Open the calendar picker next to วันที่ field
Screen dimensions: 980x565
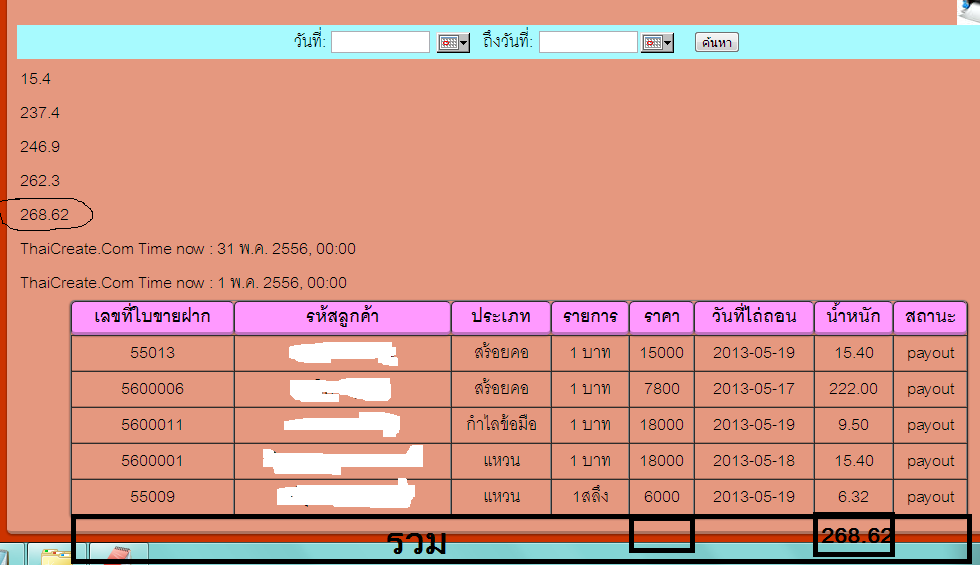point(453,42)
